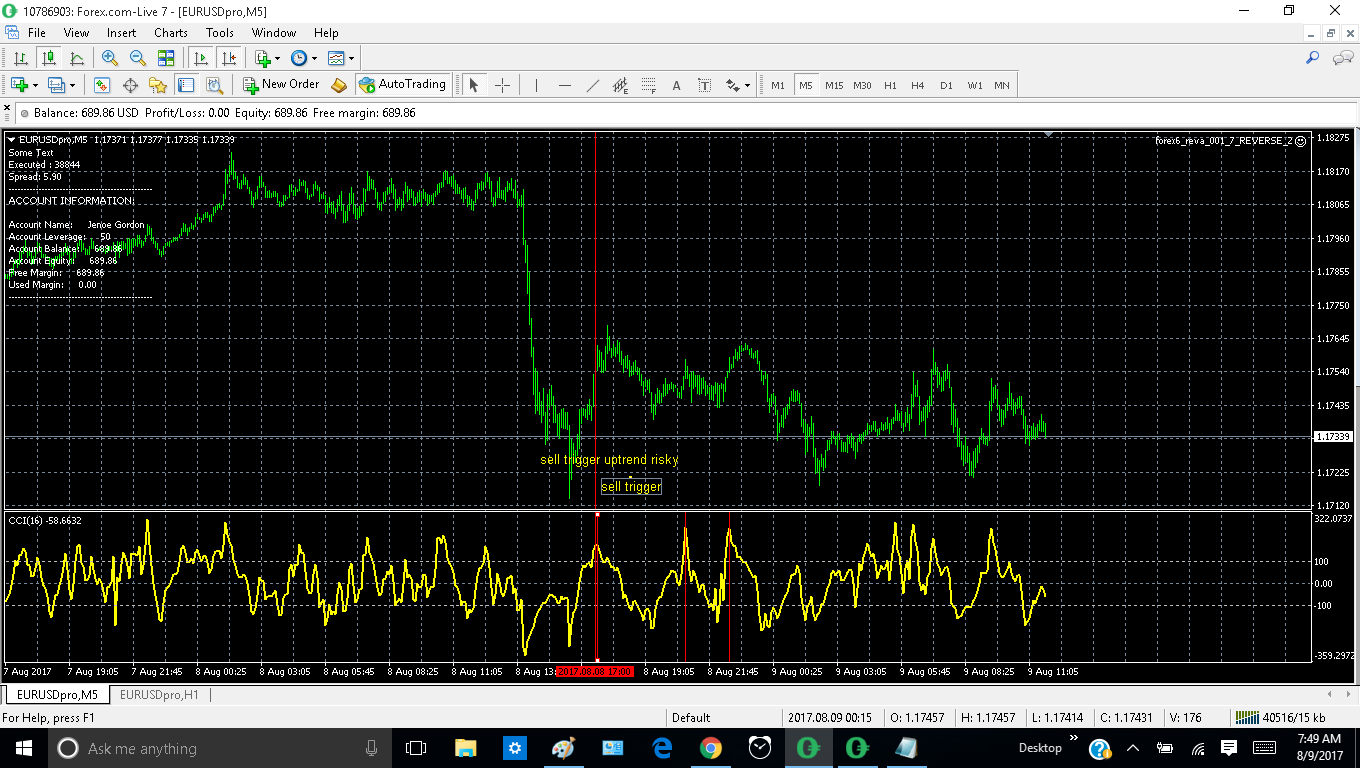Select the text label tool

coord(704,86)
